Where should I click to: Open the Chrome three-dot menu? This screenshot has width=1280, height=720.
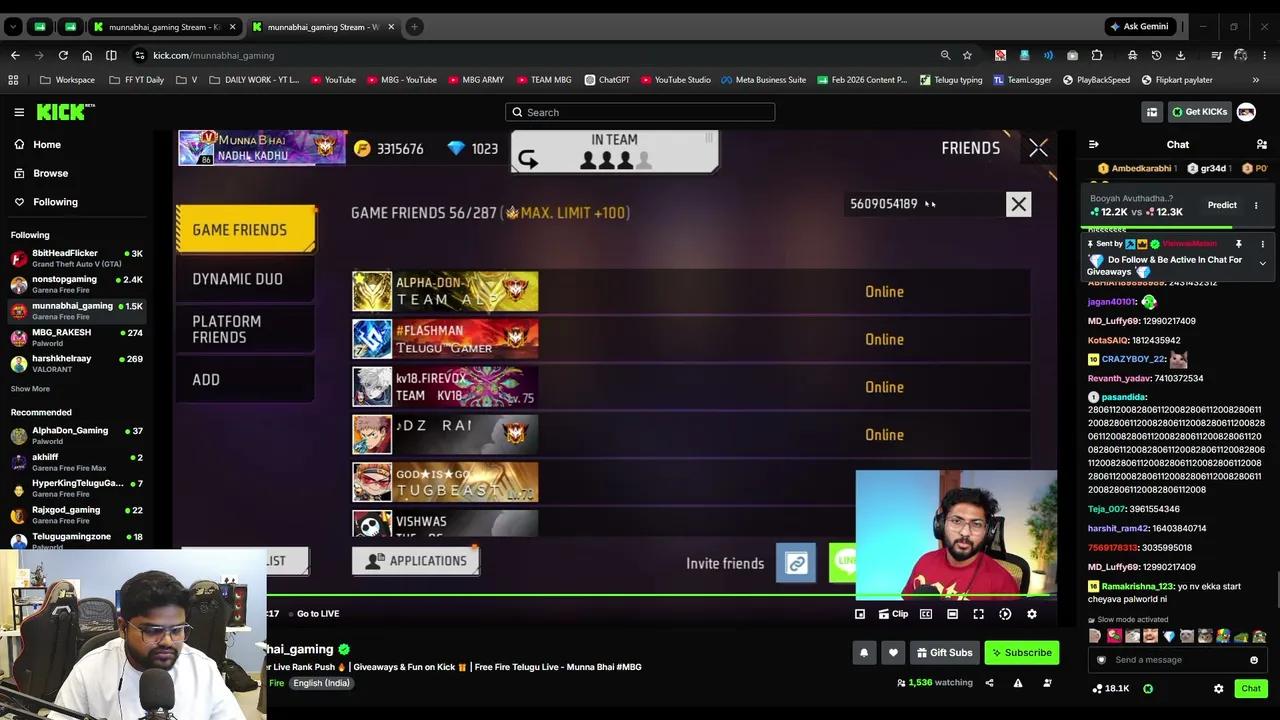tap(1264, 55)
